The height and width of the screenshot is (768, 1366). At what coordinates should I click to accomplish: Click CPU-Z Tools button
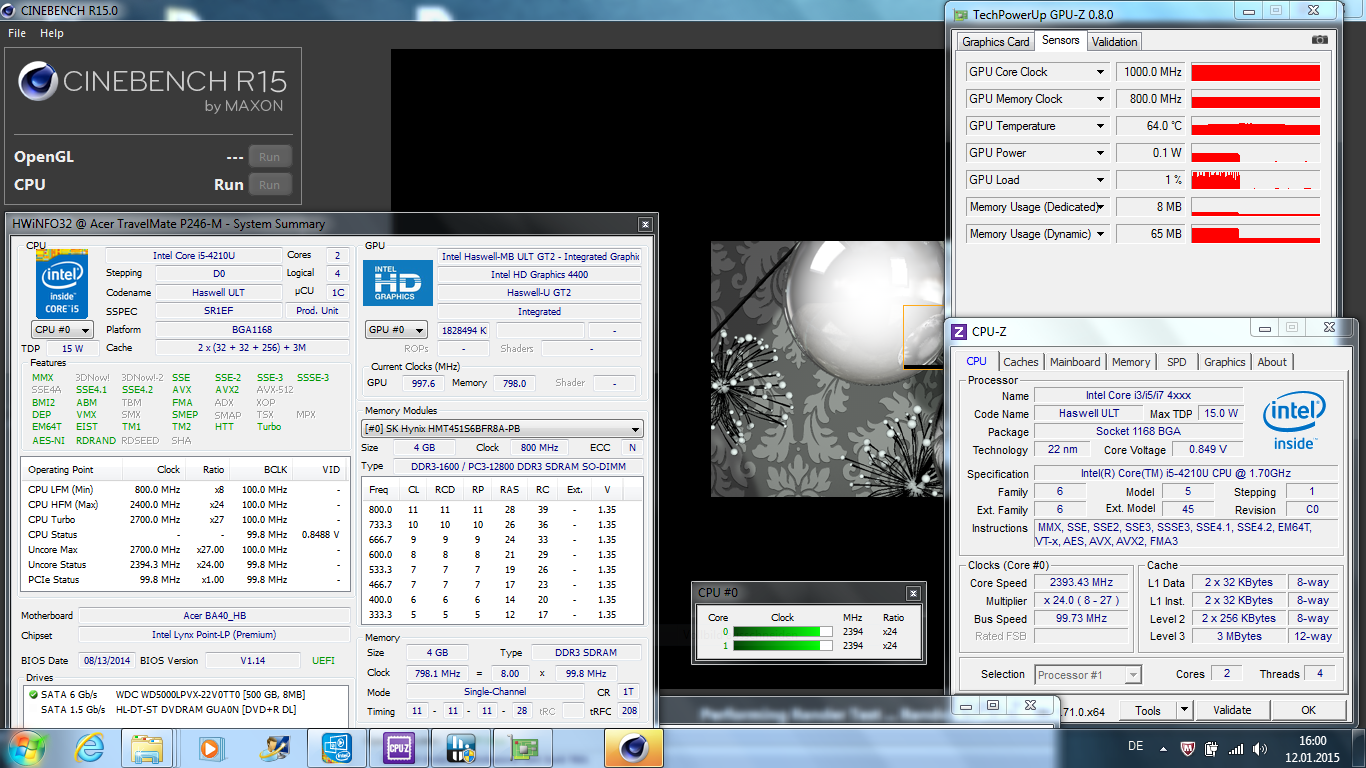coord(1148,710)
